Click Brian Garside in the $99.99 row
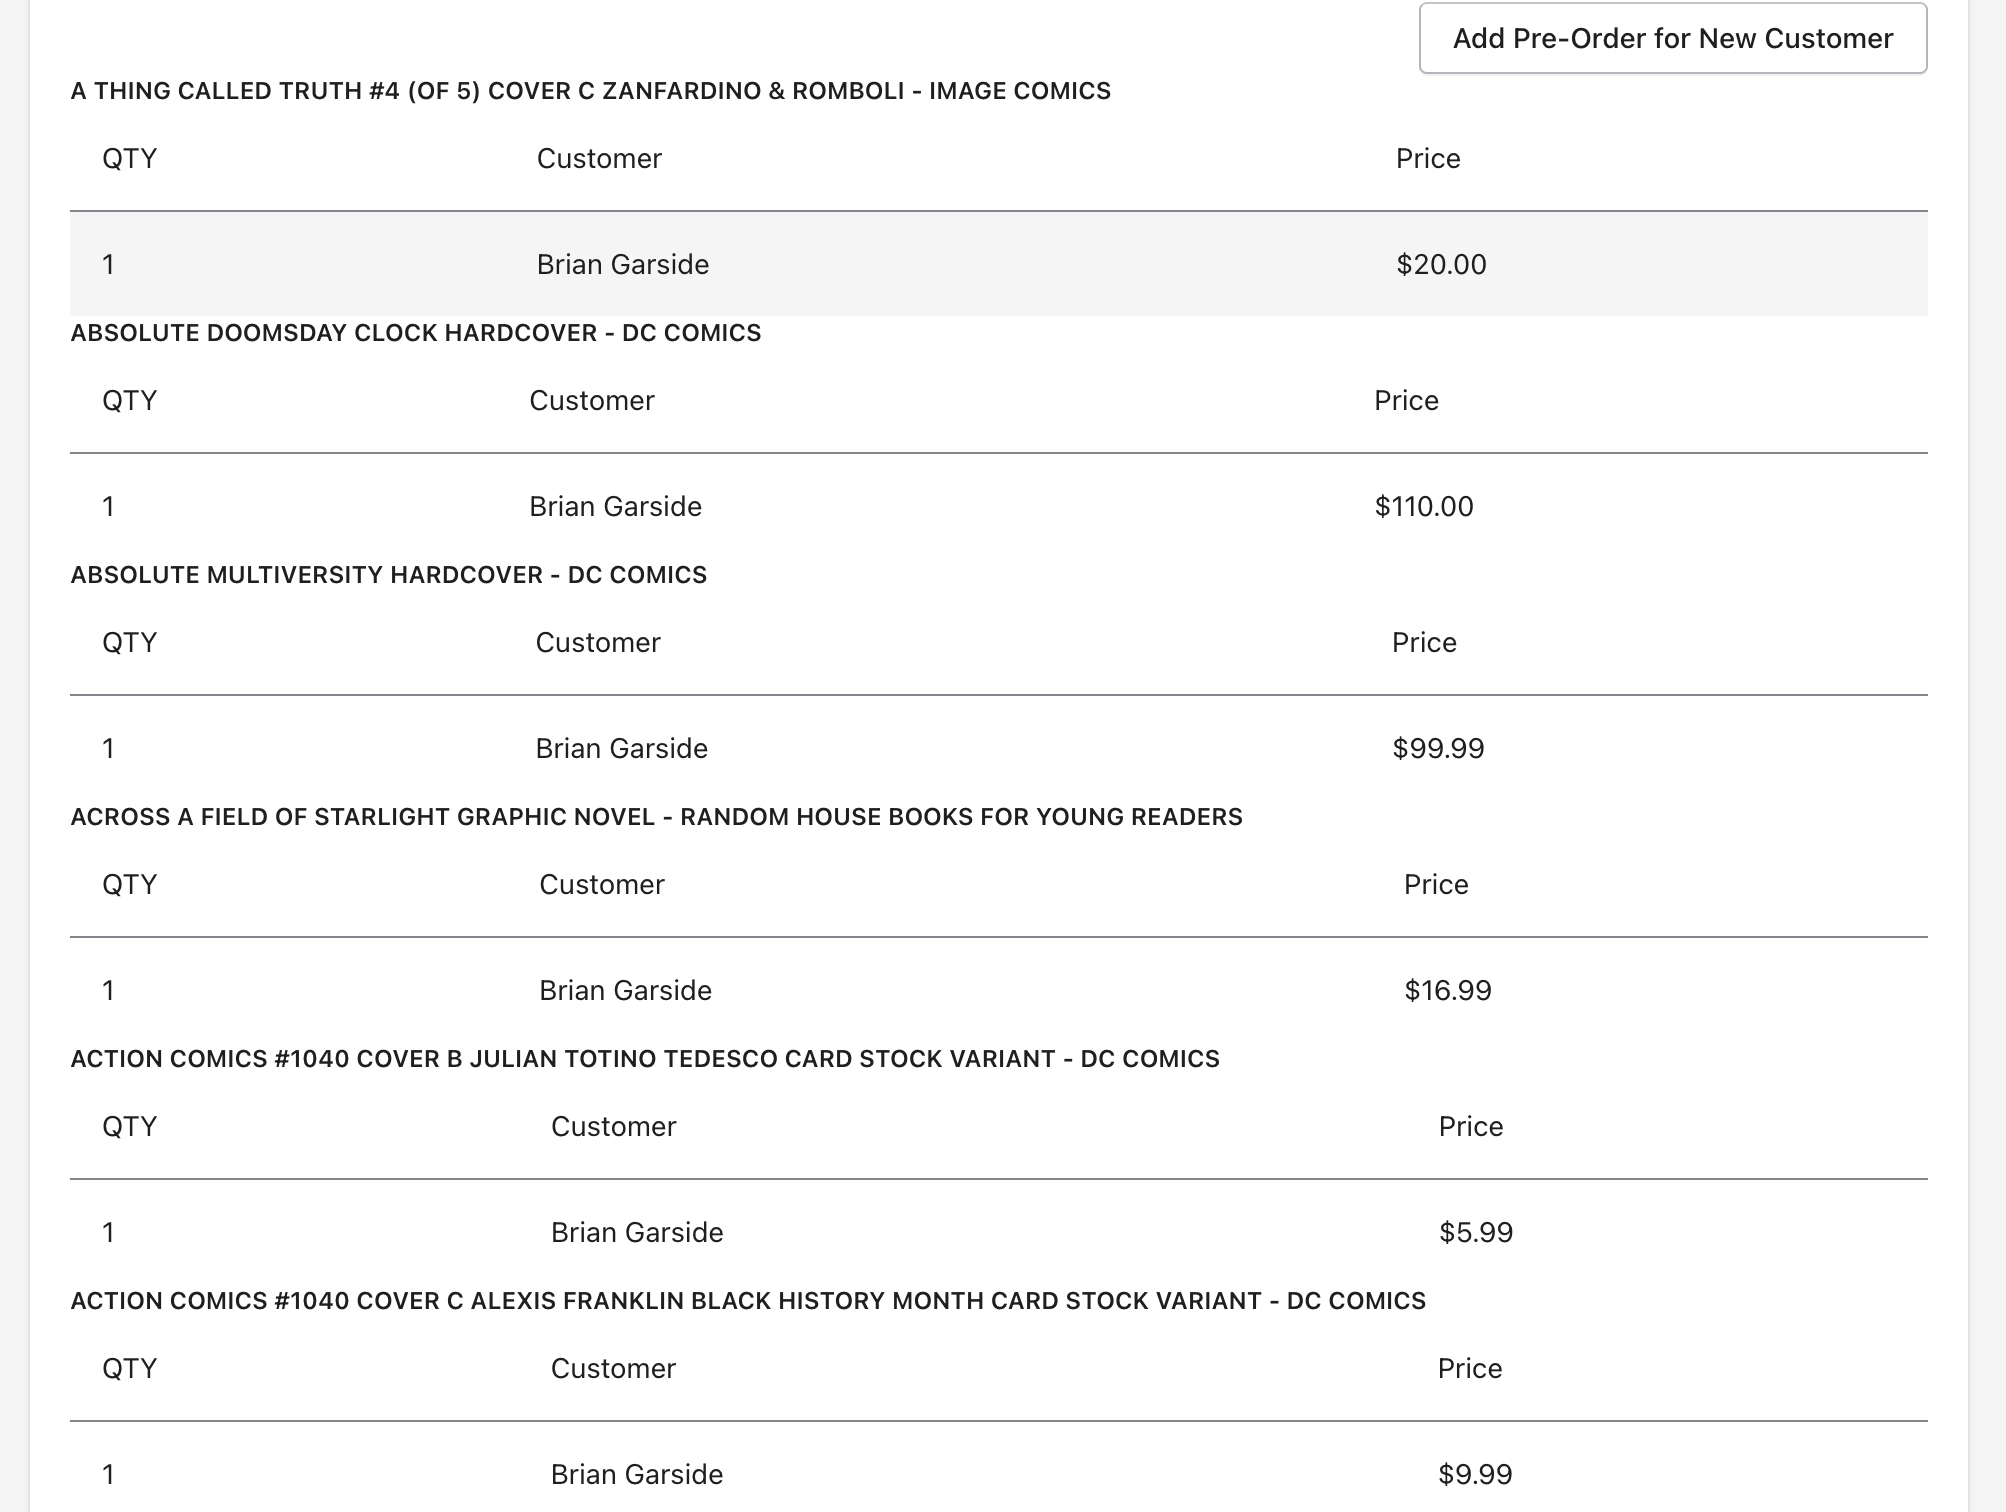The image size is (2006, 1512). 622,749
